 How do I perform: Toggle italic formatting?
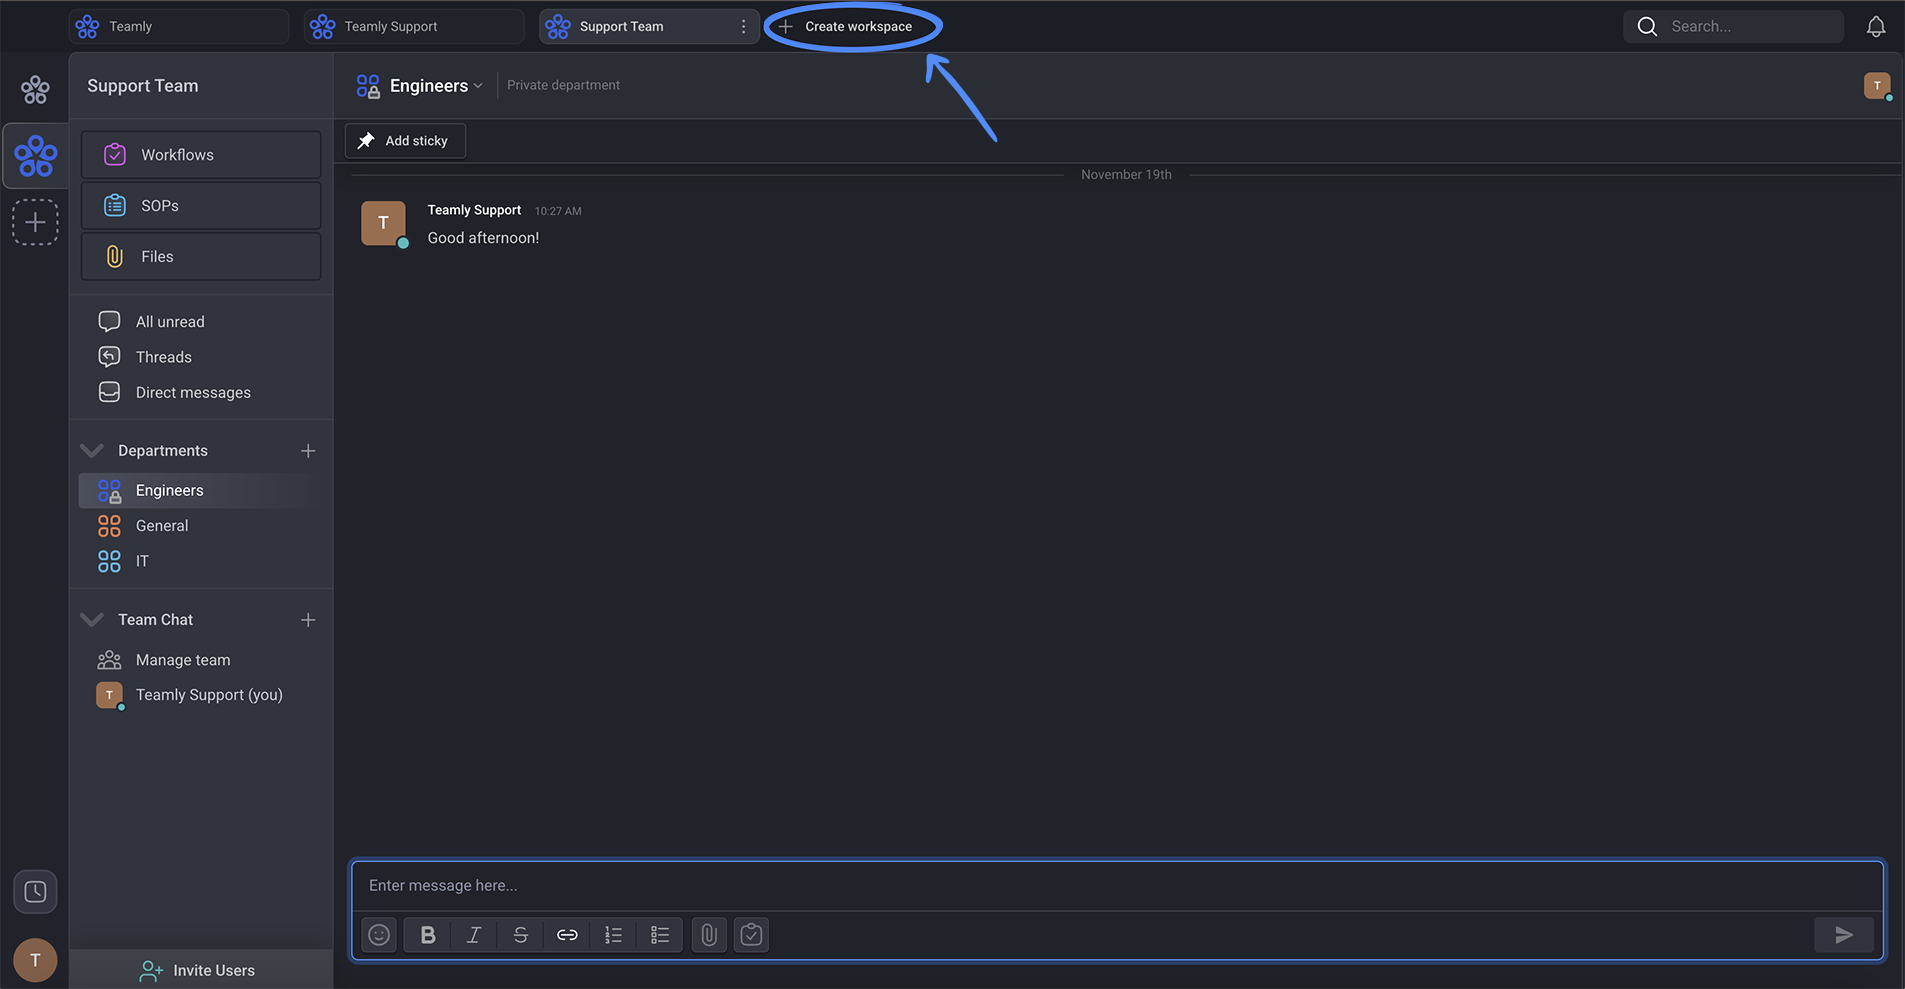pyautogui.click(x=474, y=935)
